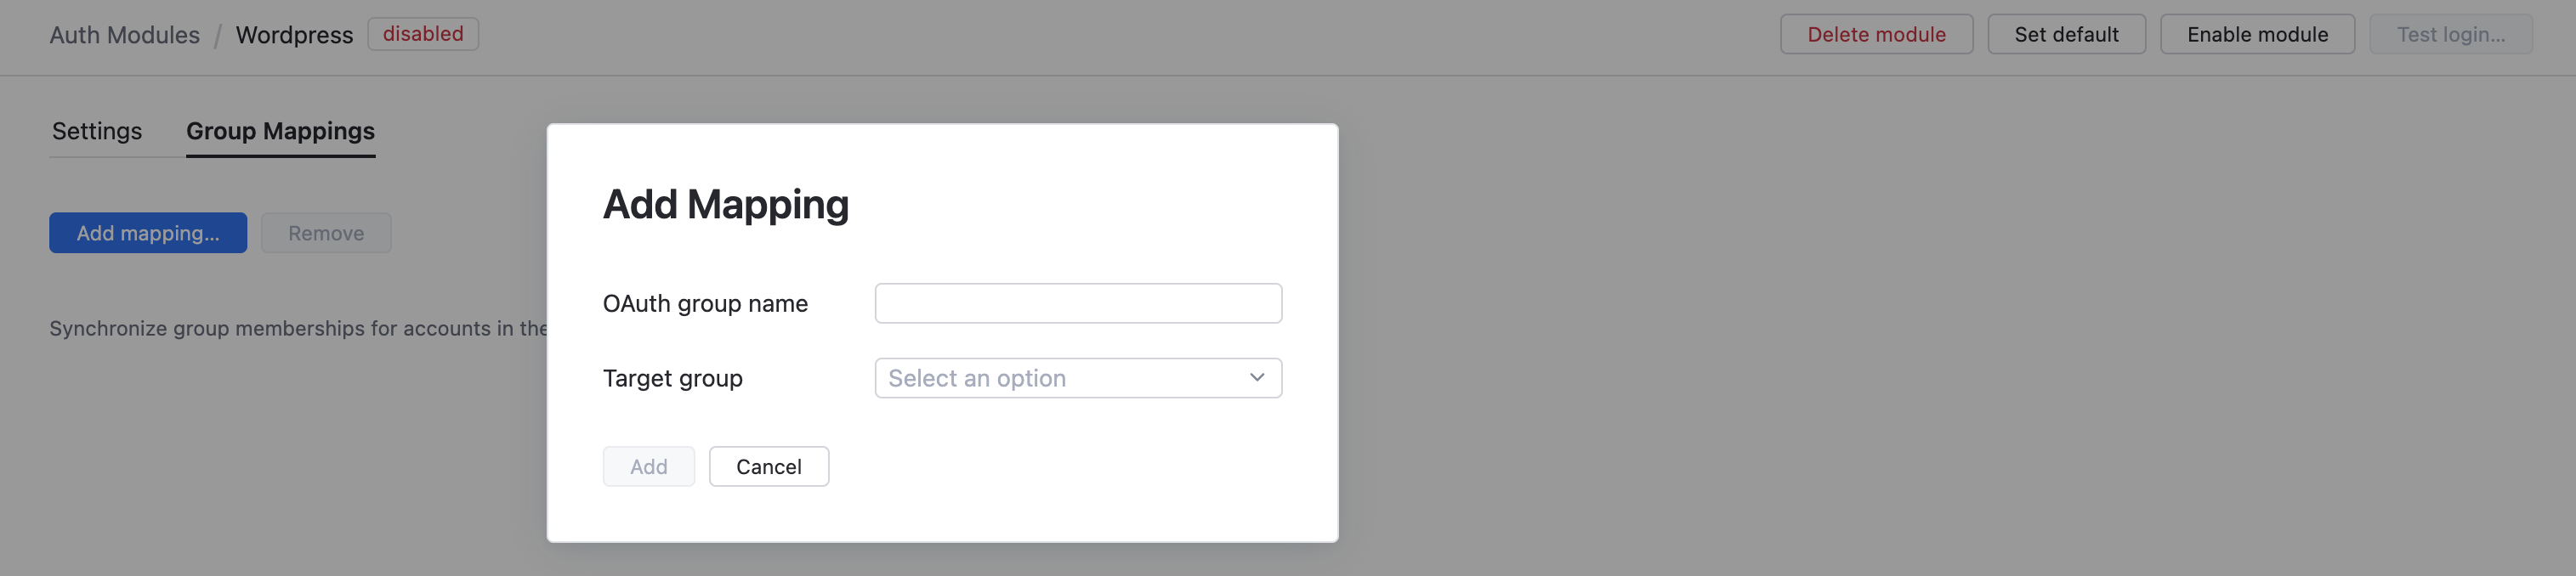
Task: Dismiss the dialog with Cancel
Action: coord(768,466)
